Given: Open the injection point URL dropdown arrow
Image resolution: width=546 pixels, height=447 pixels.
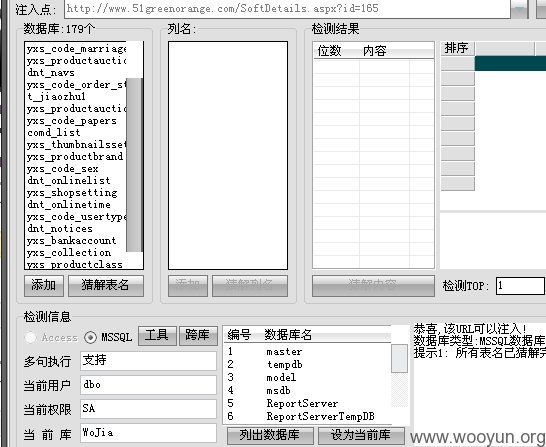Looking at the screenshot, I should pos(520,8).
